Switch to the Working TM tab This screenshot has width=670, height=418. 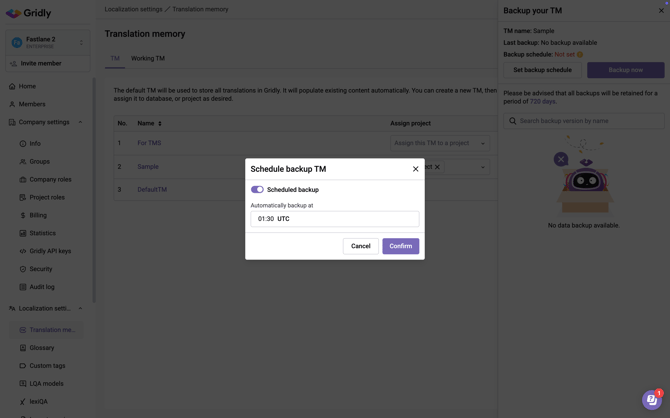(148, 58)
